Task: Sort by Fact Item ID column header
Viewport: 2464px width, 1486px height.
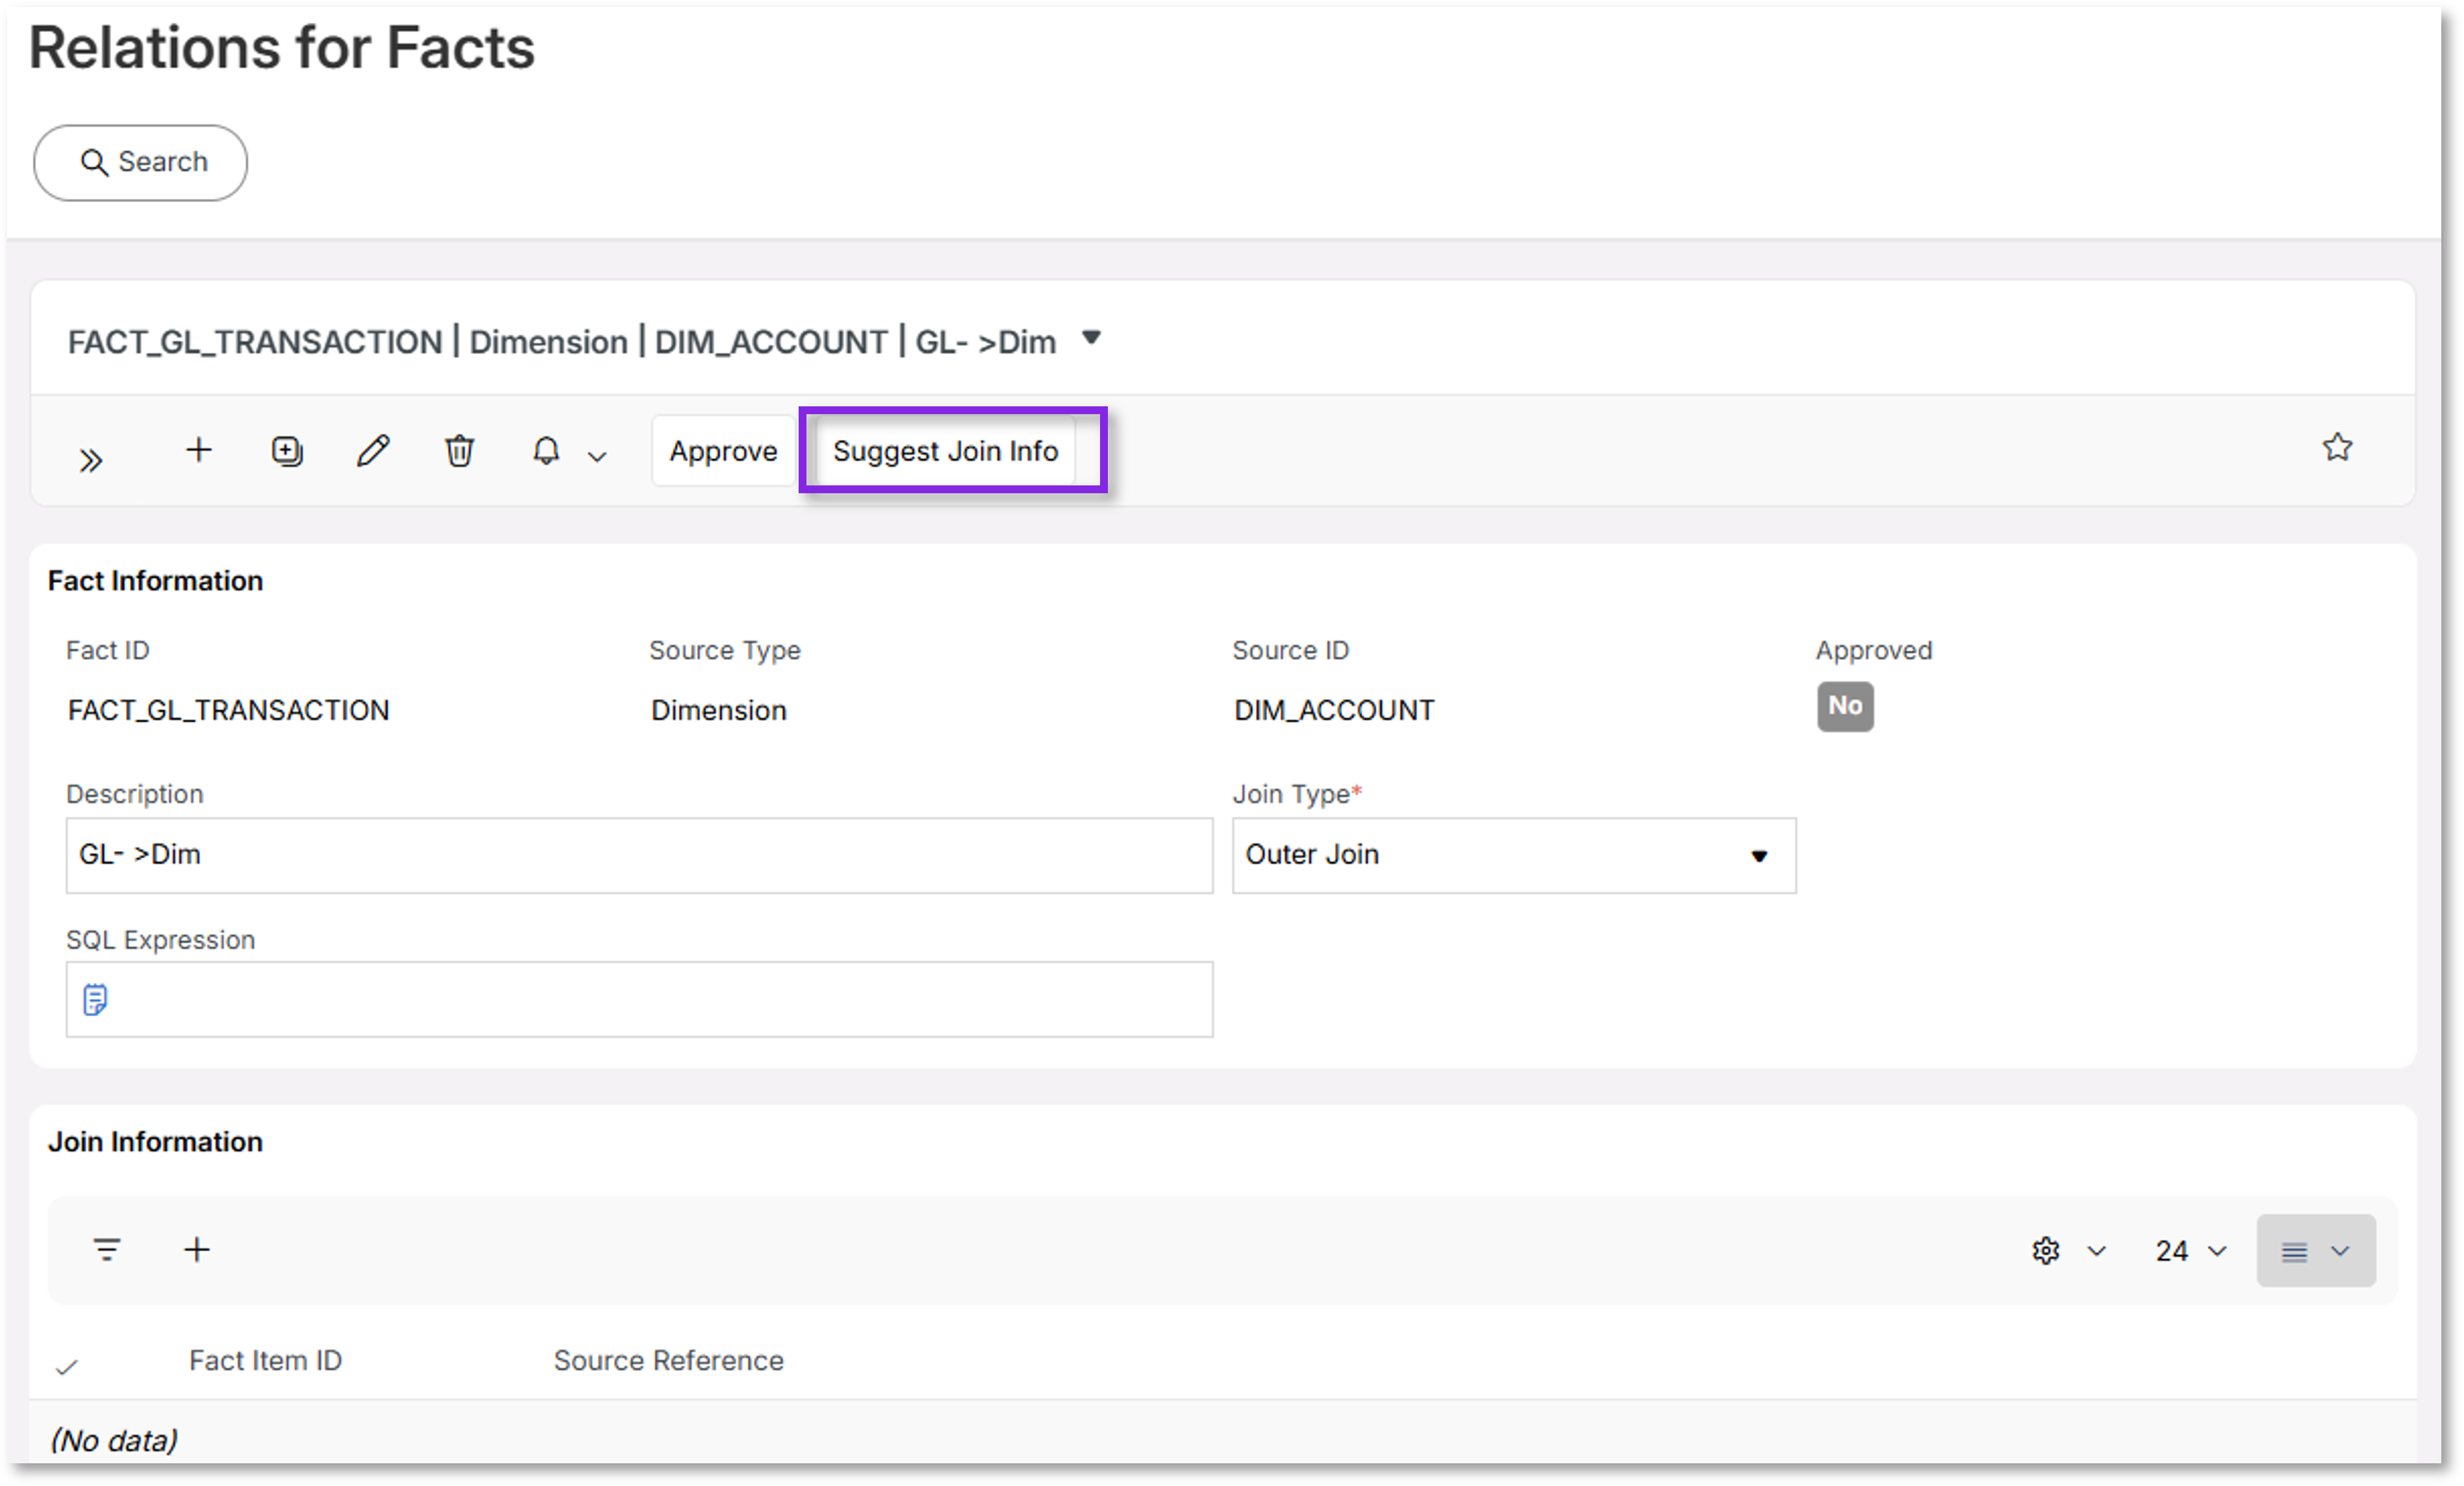Action: pyautogui.click(x=265, y=1360)
